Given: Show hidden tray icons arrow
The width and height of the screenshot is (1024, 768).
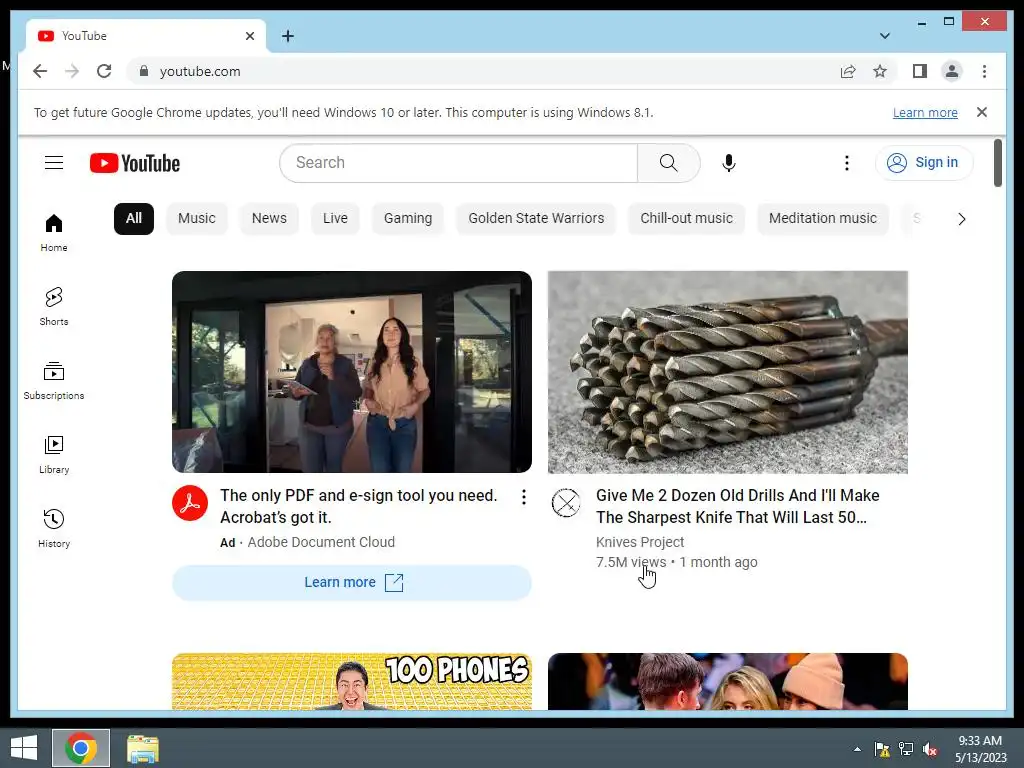Looking at the screenshot, I should click(857, 749).
